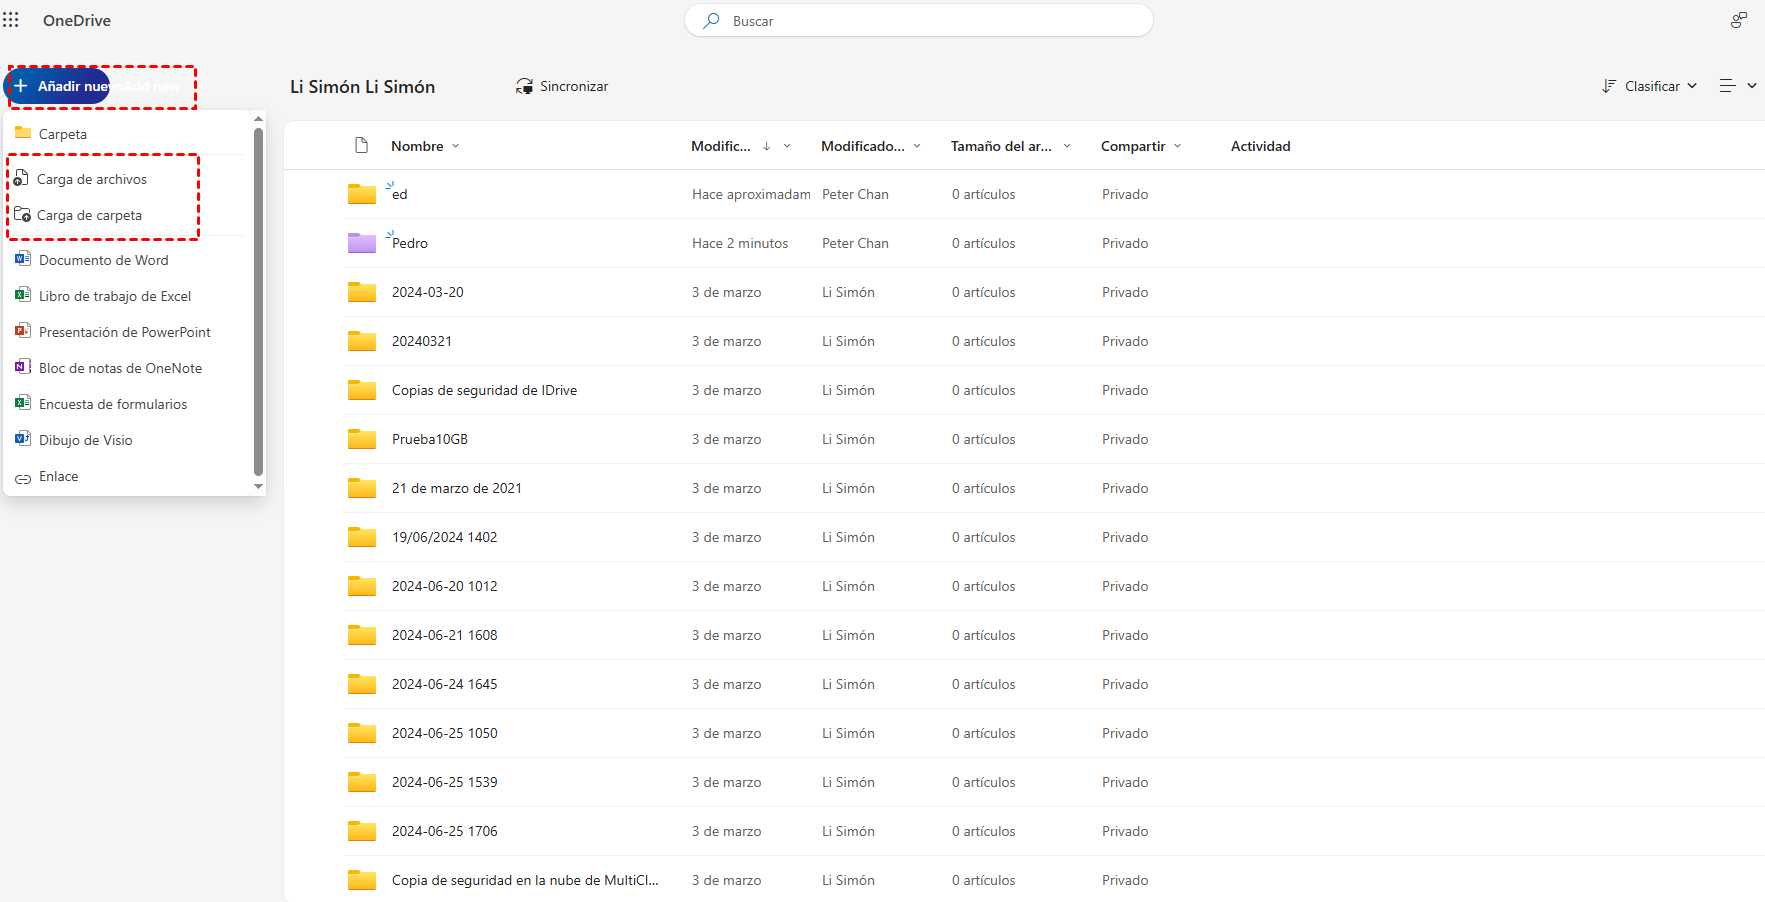Click the purple Pedro folder icon
The image size is (1765, 902).
tap(361, 243)
